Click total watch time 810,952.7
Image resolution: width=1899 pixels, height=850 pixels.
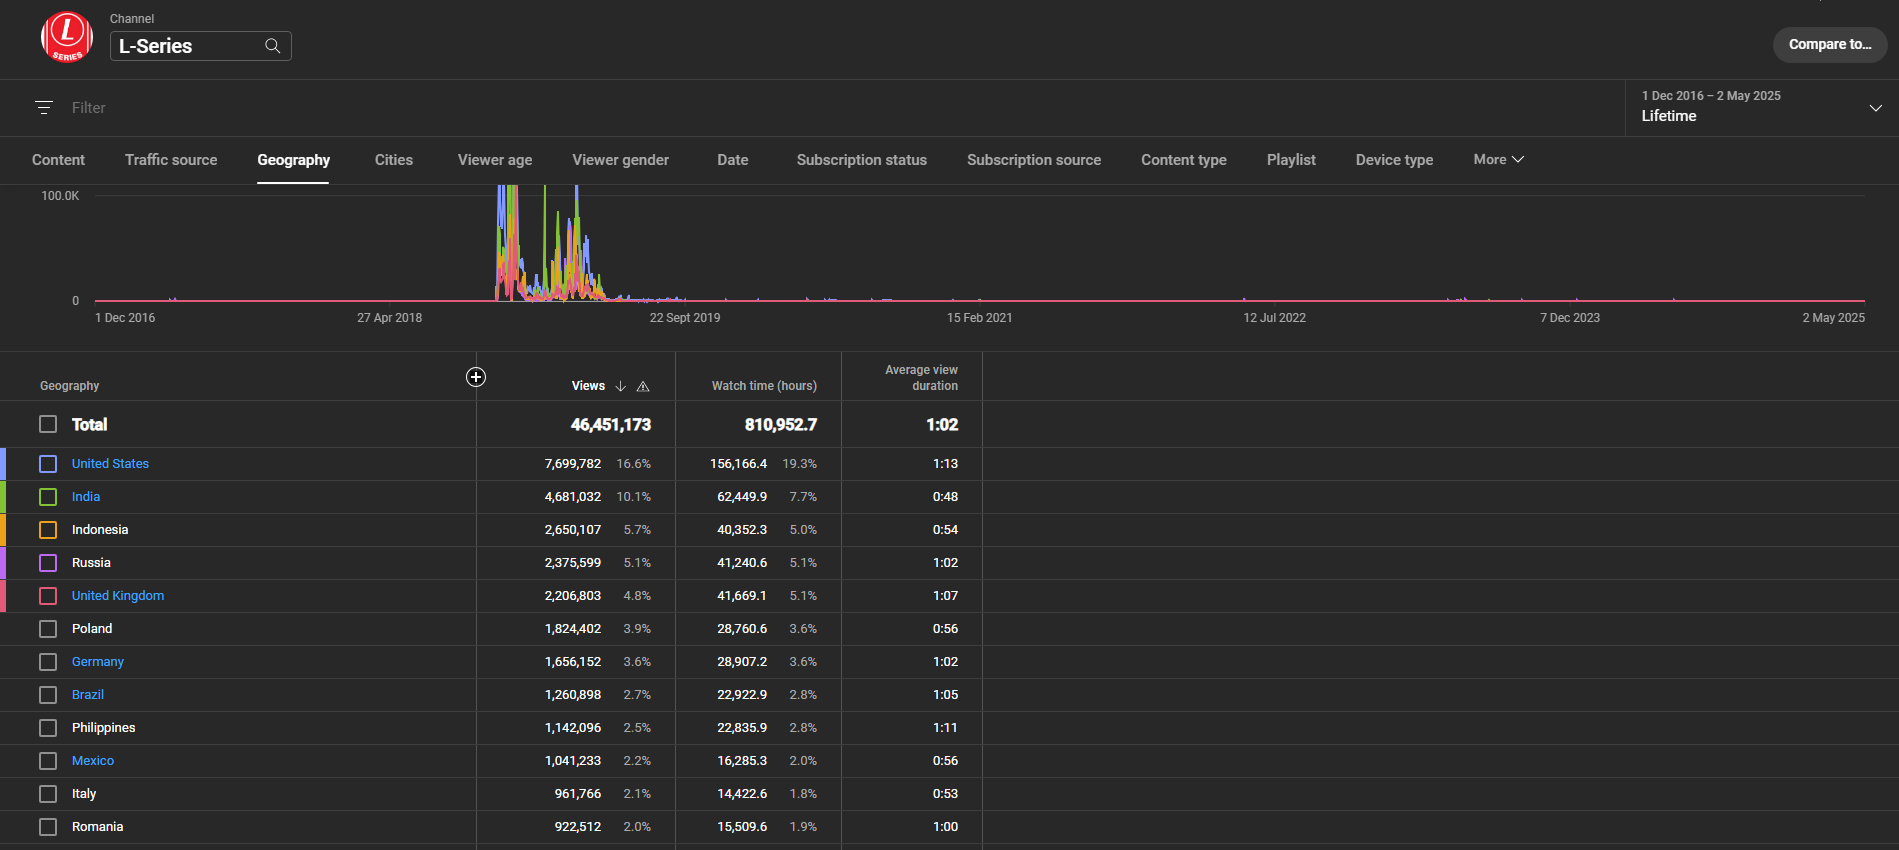coord(780,425)
